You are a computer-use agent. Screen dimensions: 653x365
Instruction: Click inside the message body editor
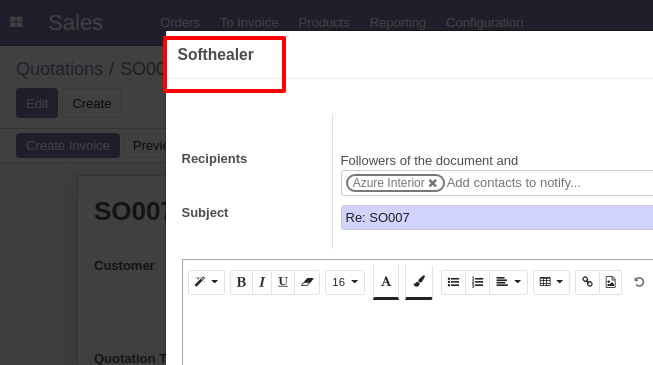tap(418, 333)
